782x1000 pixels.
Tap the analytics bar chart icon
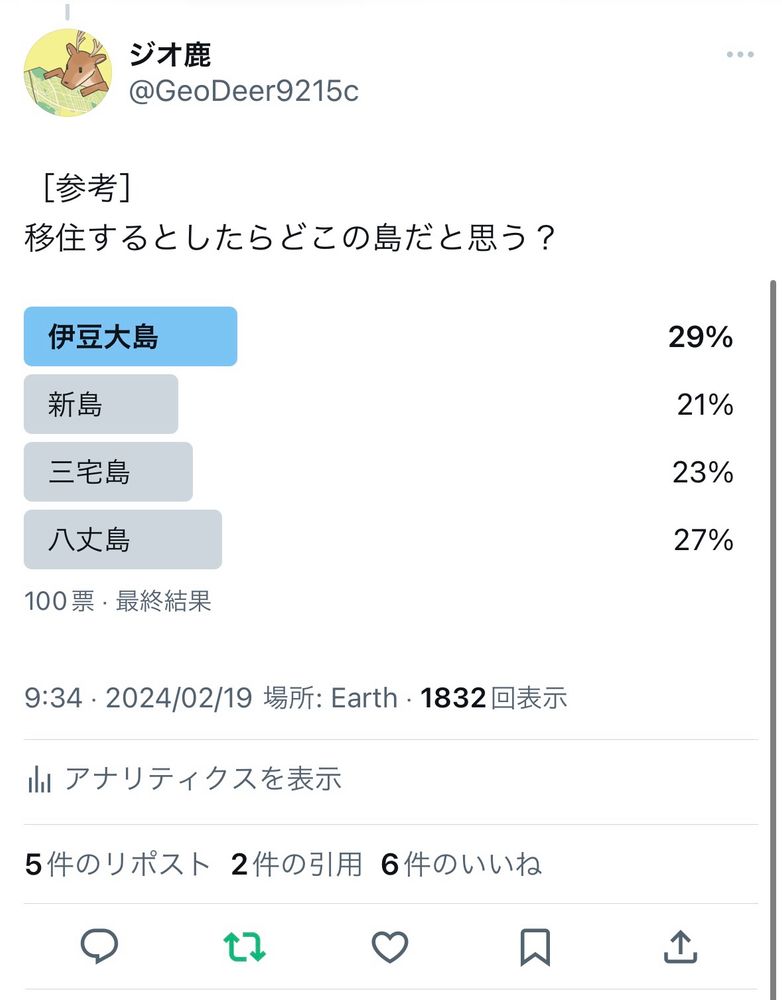40,779
